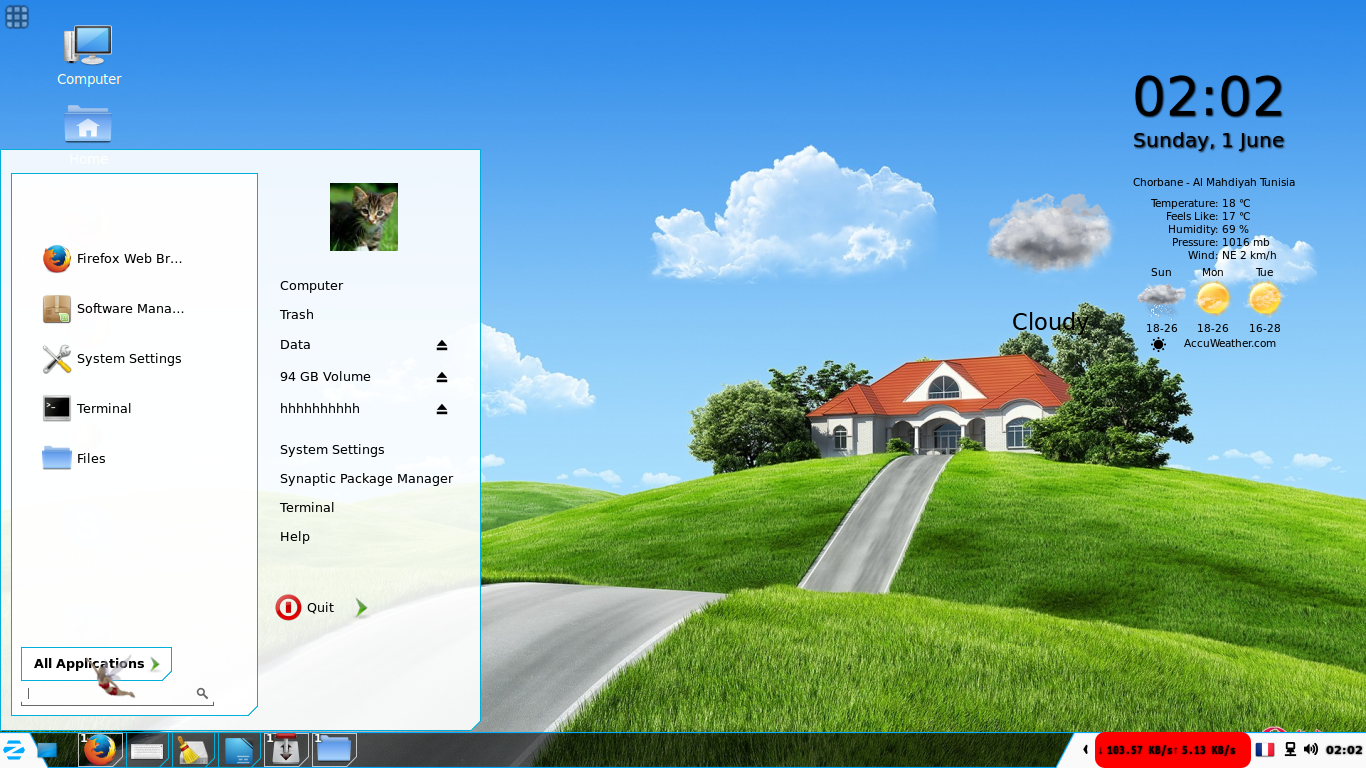Screen dimensions: 1366x768
Task: Expand the Quit options arrow
Action: (x=361, y=608)
